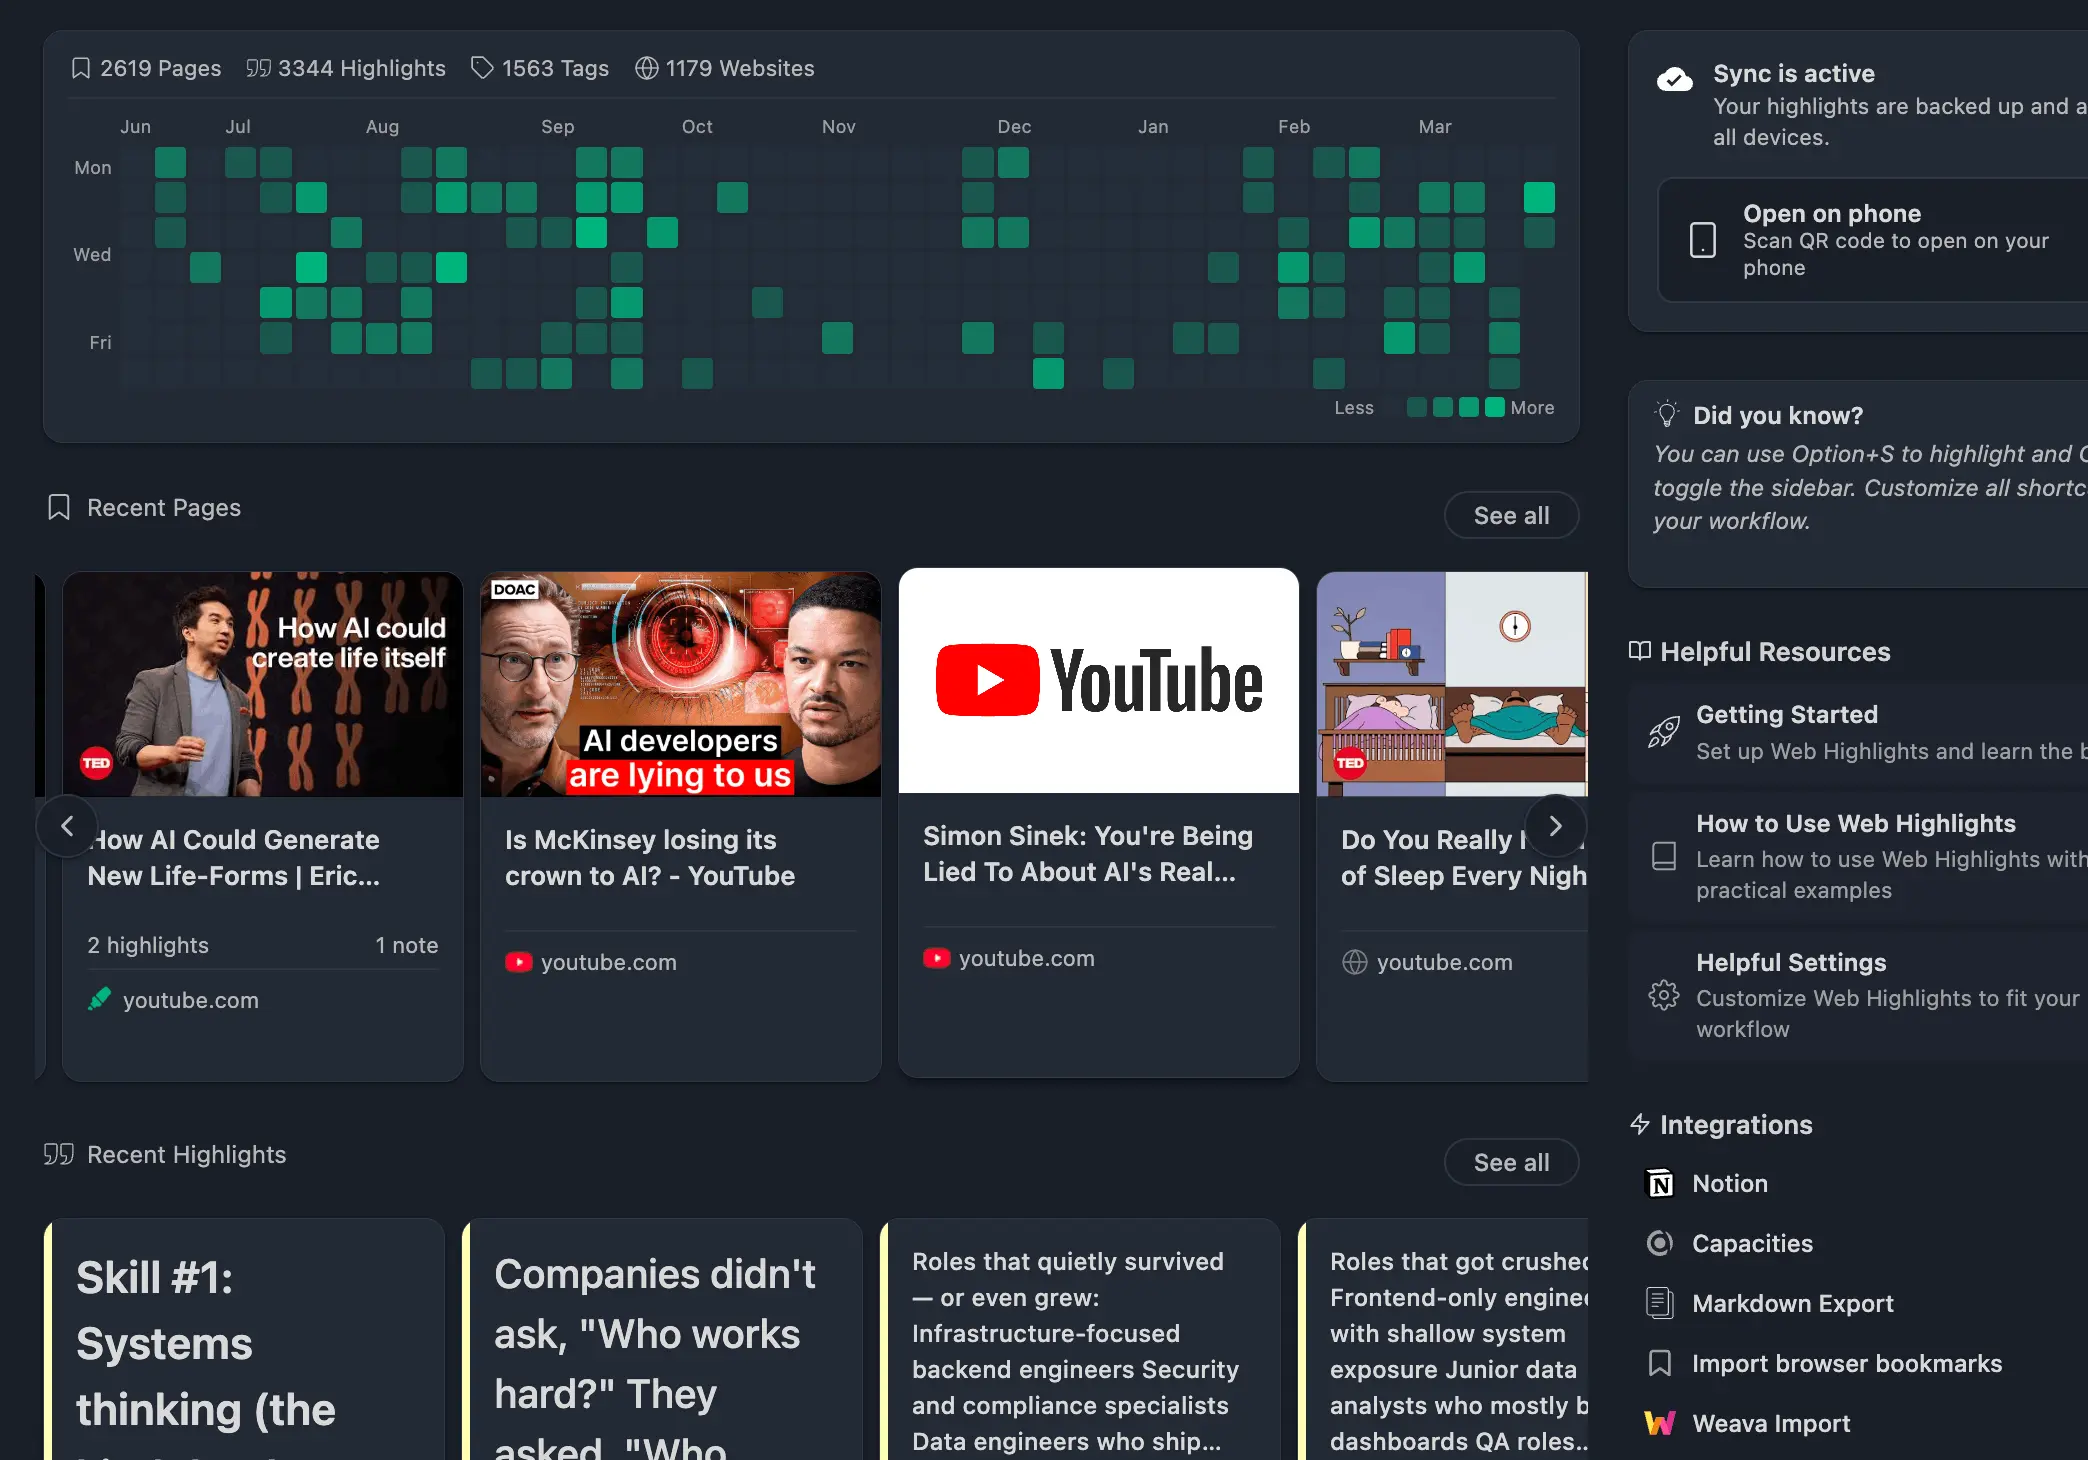Click the quote icon beside 3344 Highlights
Image resolution: width=2088 pixels, height=1460 pixels.
click(x=259, y=68)
